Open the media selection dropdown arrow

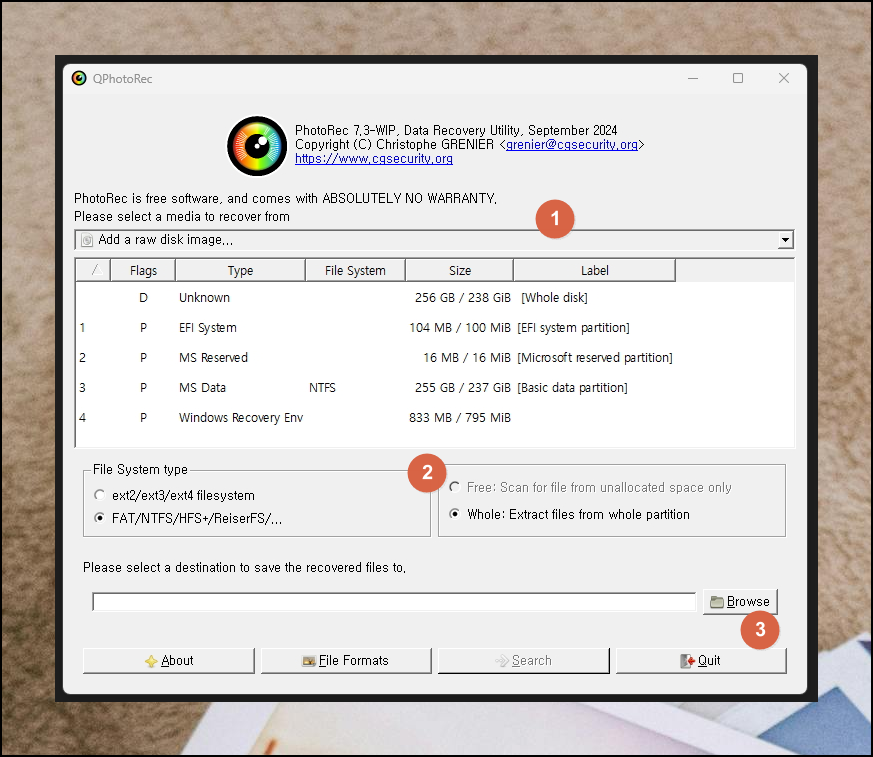click(785, 240)
